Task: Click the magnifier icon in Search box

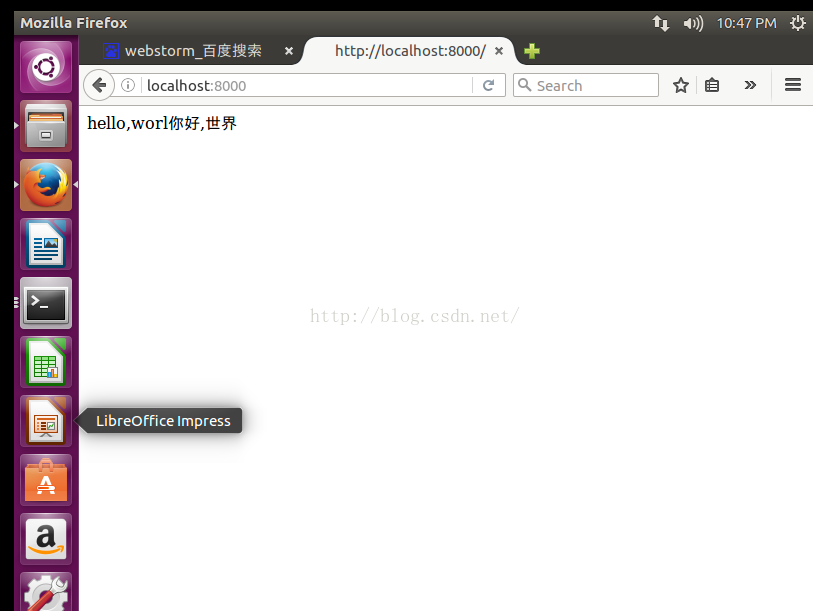Action: 524,85
